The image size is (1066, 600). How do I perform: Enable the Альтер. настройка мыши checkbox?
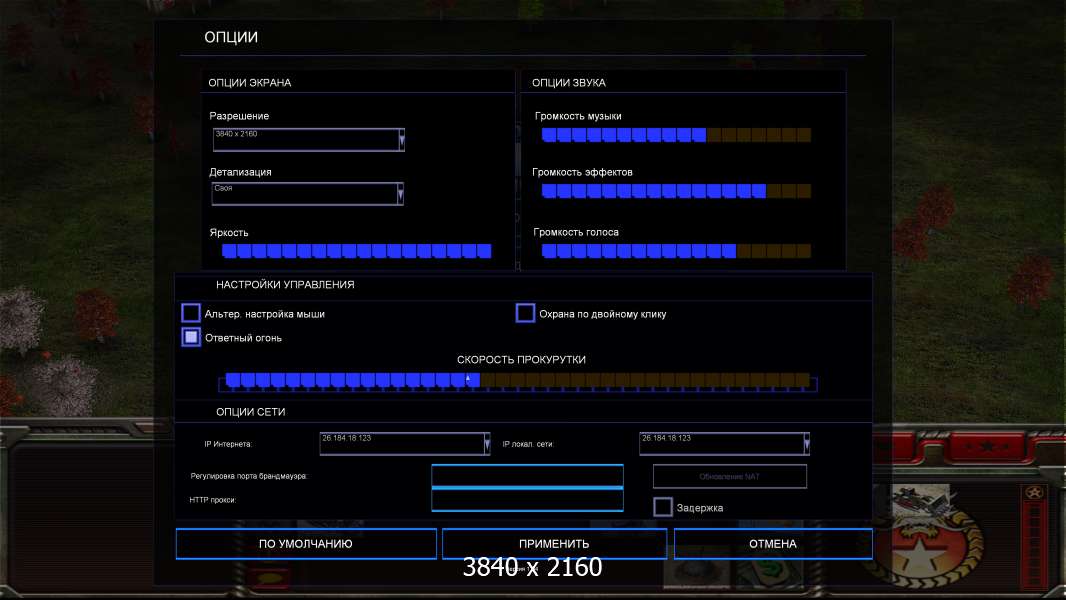[x=191, y=313]
